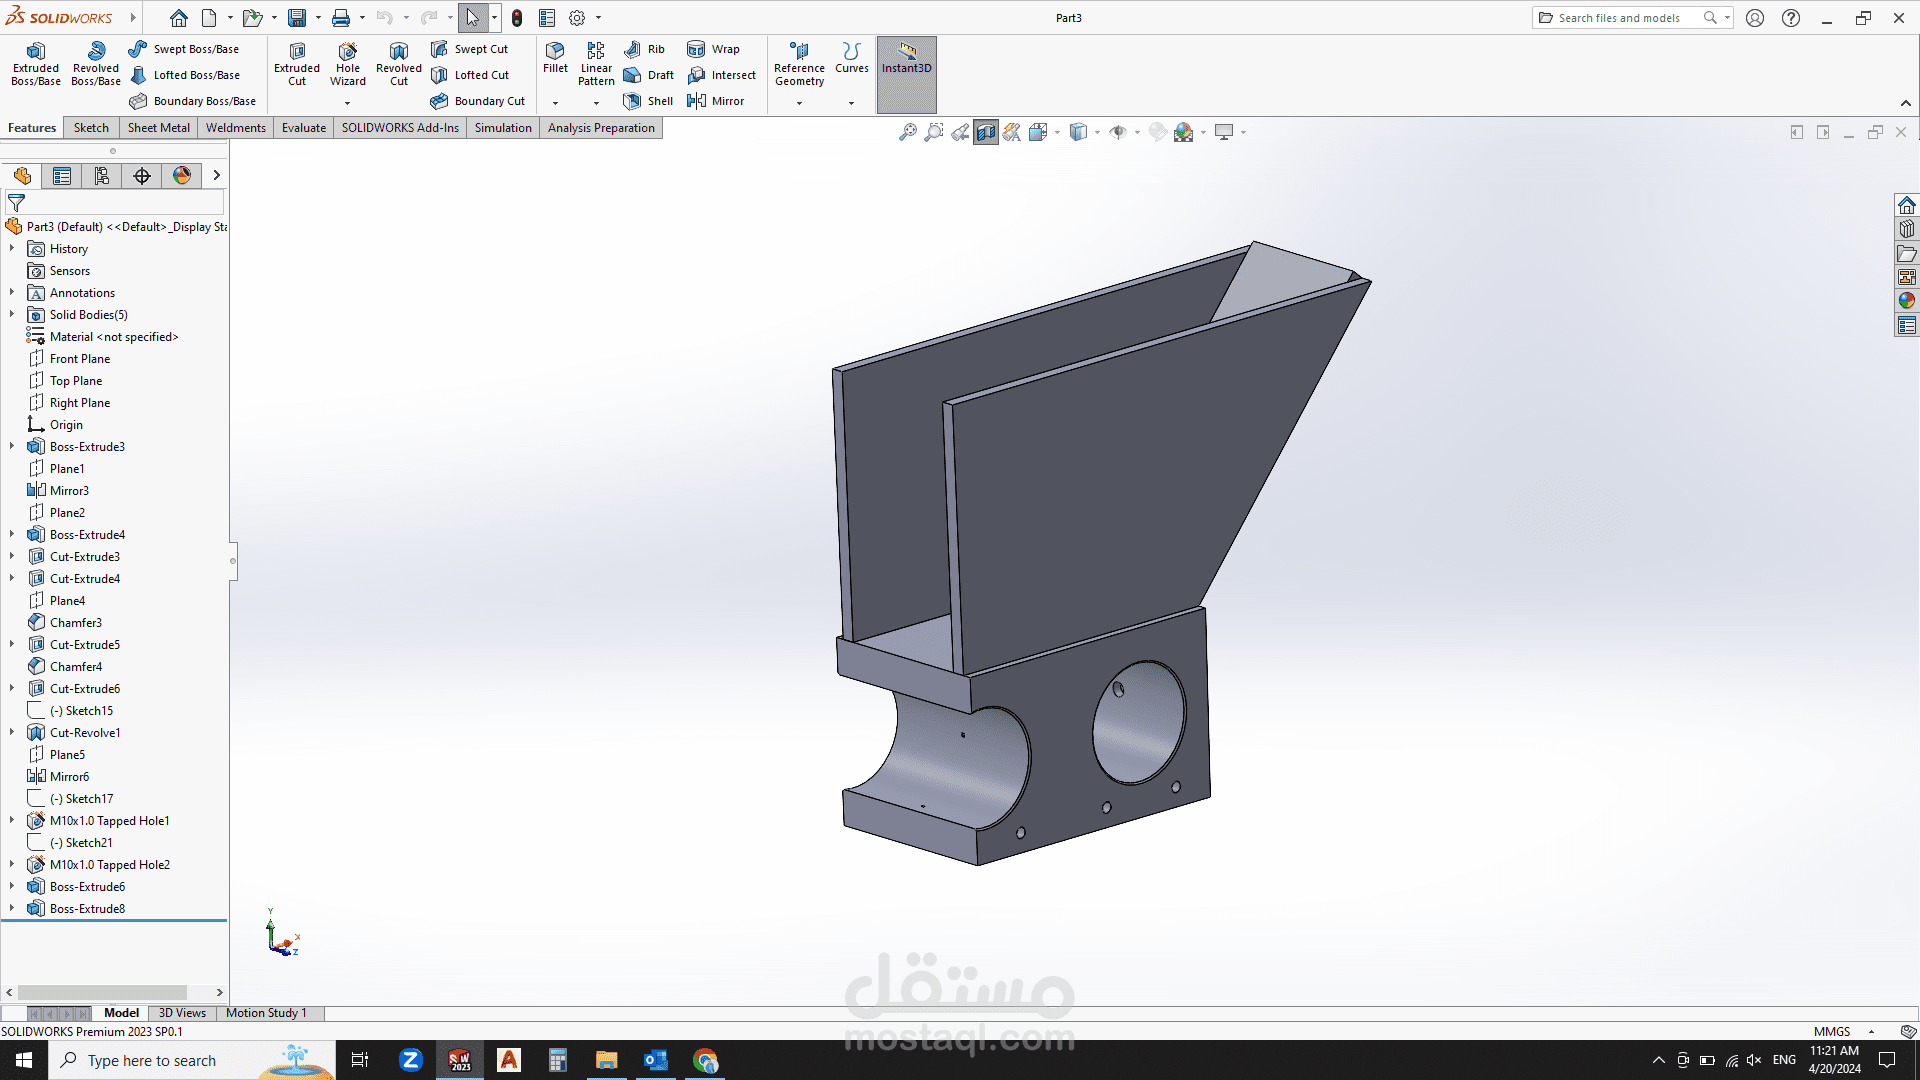Open Outlook from the taskbar
This screenshot has height=1080, width=1920.
(x=656, y=1060)
